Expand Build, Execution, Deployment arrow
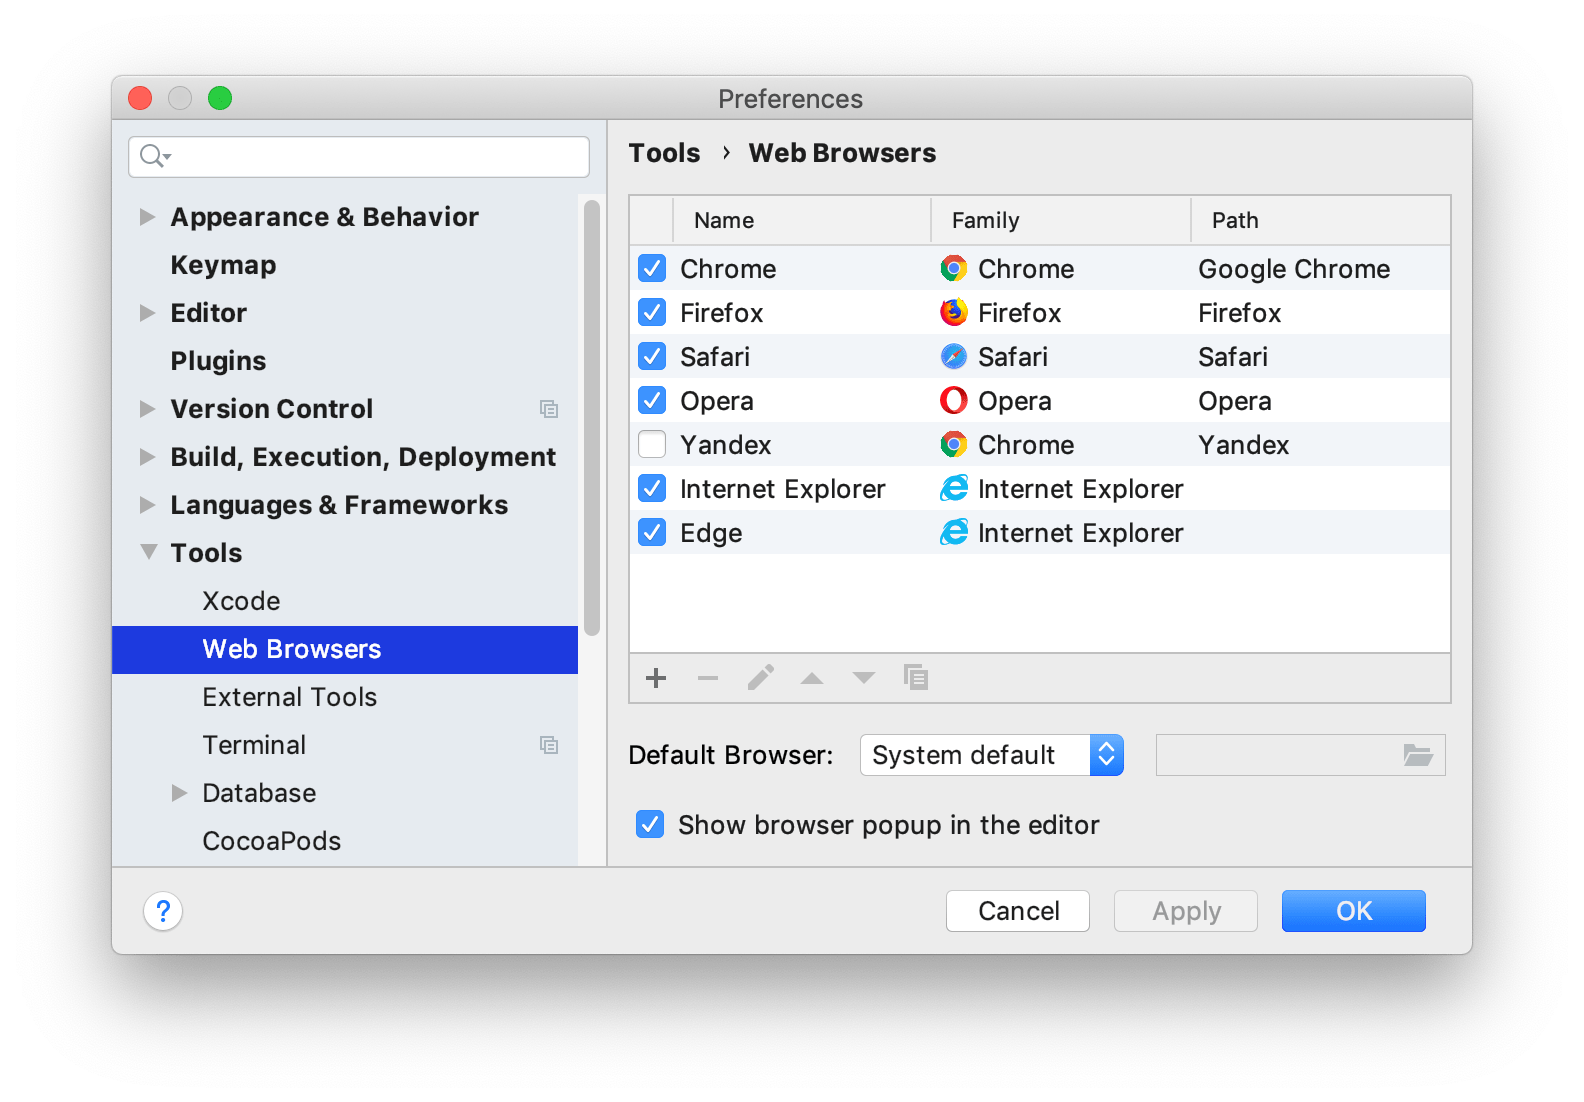 click(x=148, y=457)
